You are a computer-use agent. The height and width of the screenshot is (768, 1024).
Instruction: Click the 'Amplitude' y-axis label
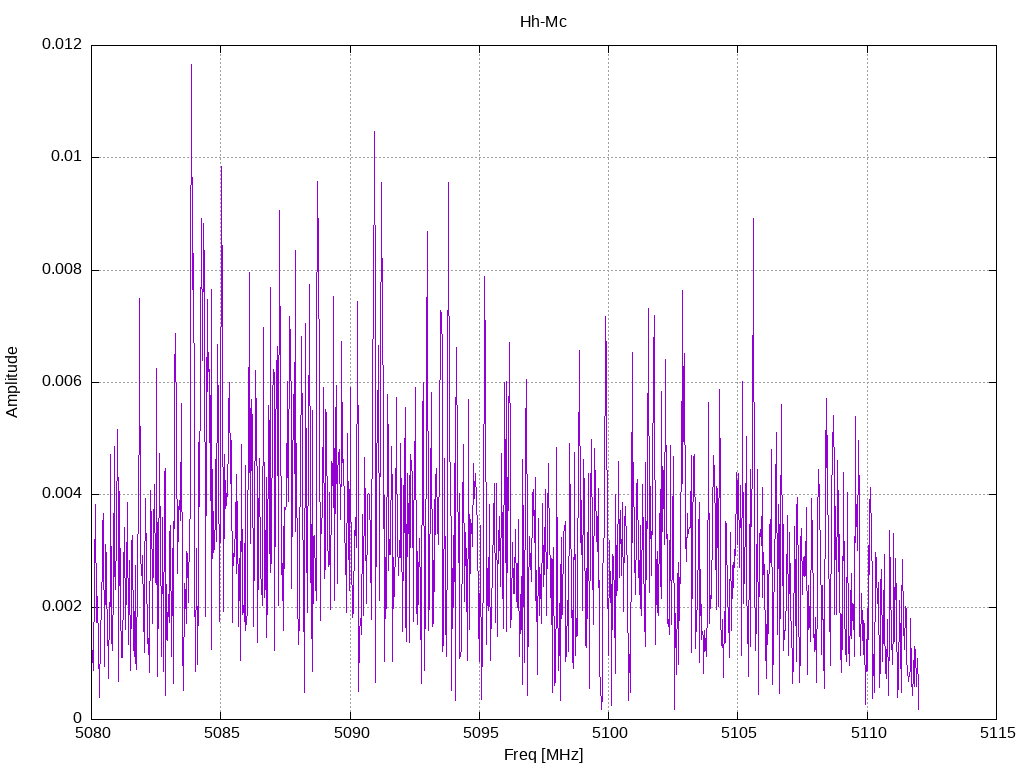coord(12,382)
